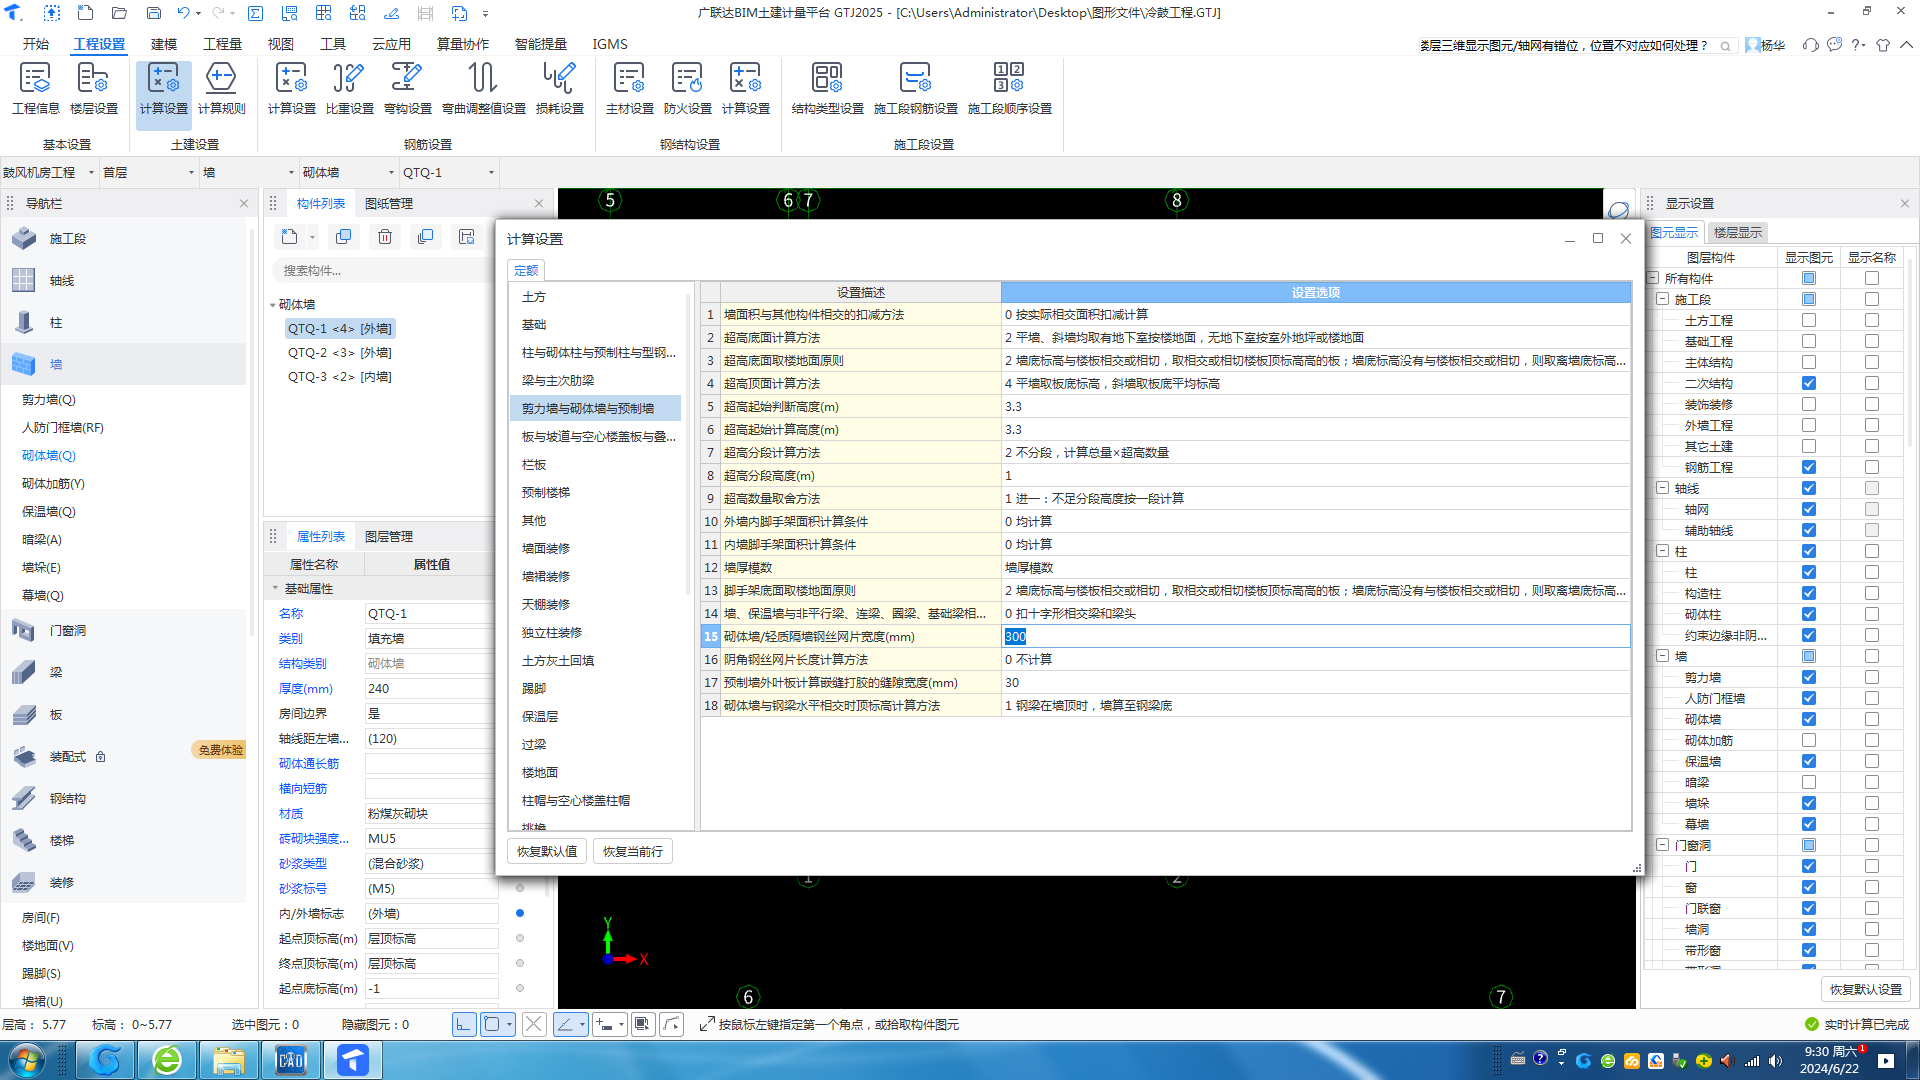Viewport: 1920px width, 1080px height.
Task: Open 建模 ribbon tab
Action: [x=164, y=44]
